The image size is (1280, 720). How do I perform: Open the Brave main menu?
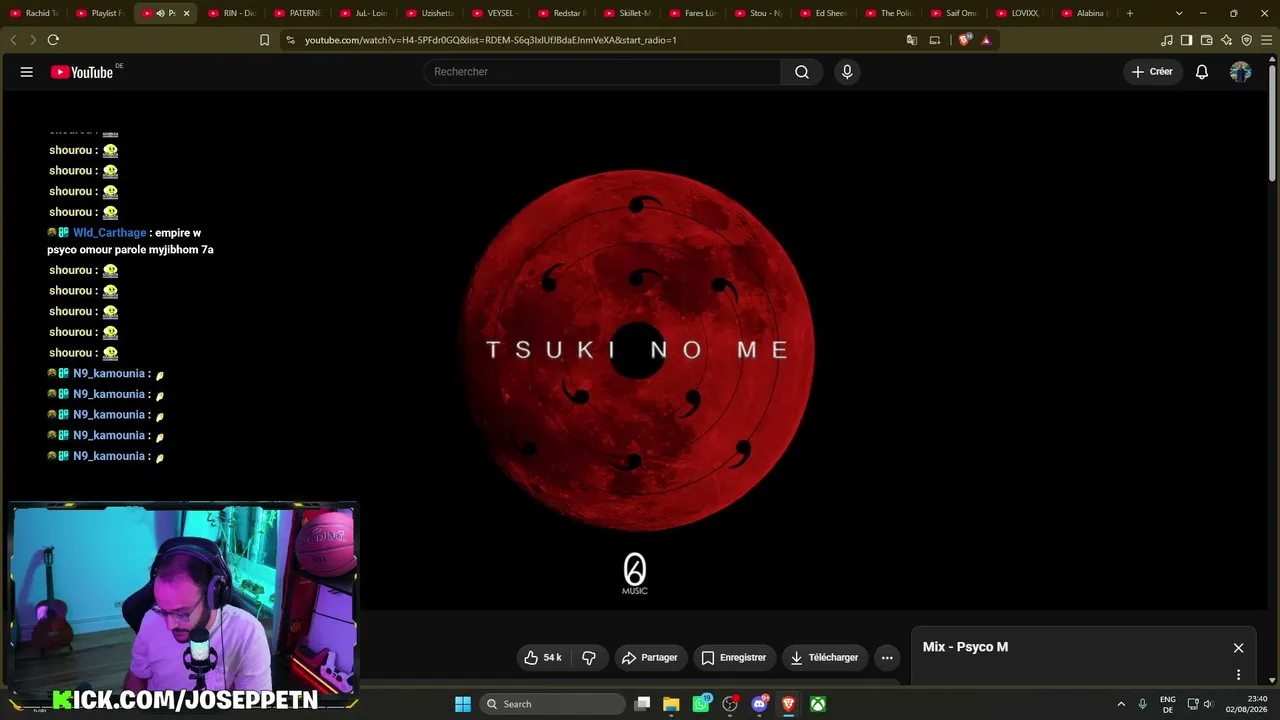pos(1267,40)
